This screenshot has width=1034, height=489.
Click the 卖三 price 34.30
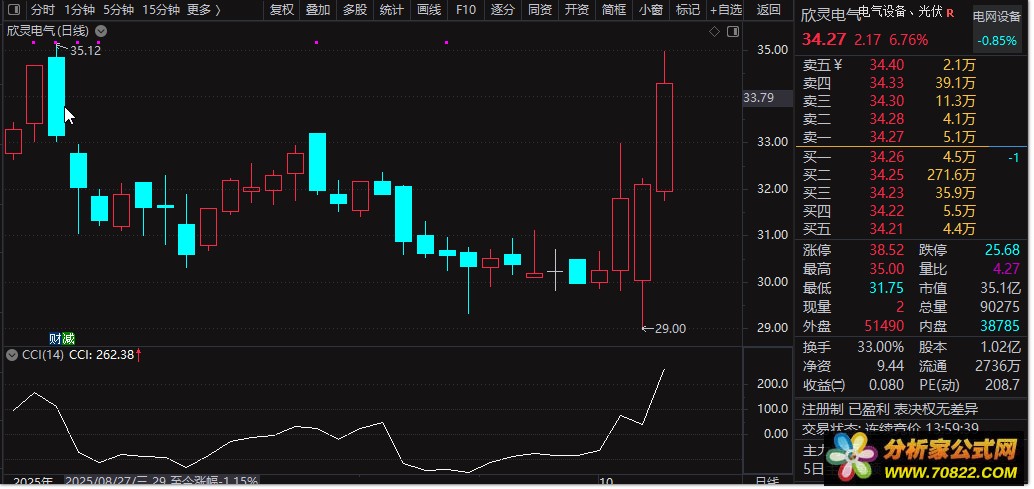pos(886,101)
